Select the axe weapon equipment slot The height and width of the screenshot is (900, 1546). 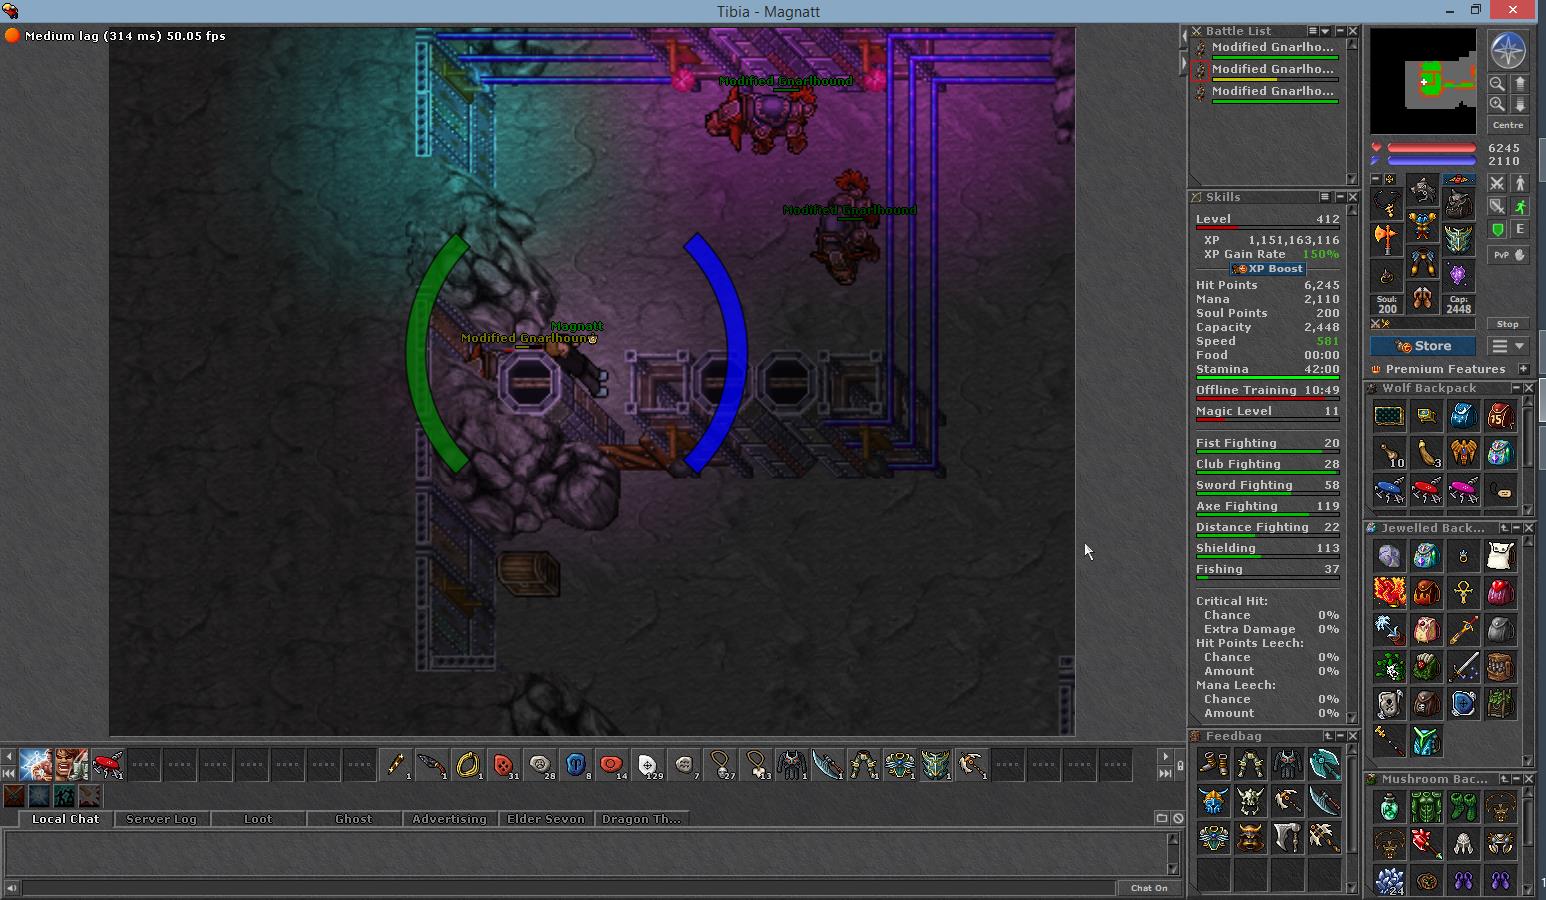[x=1386, y=239]
